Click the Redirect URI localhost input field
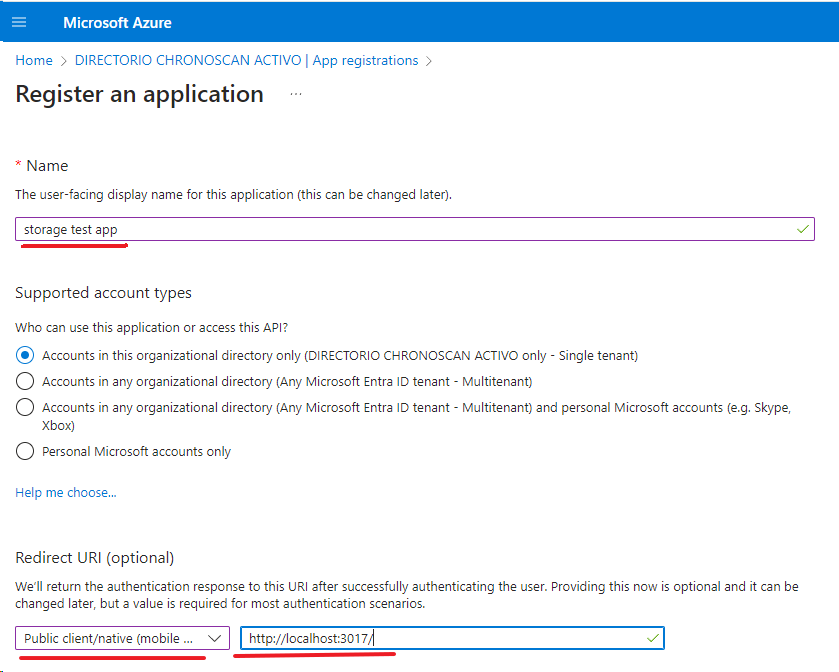This screenshot has width=839, height=672. (440, 638)
